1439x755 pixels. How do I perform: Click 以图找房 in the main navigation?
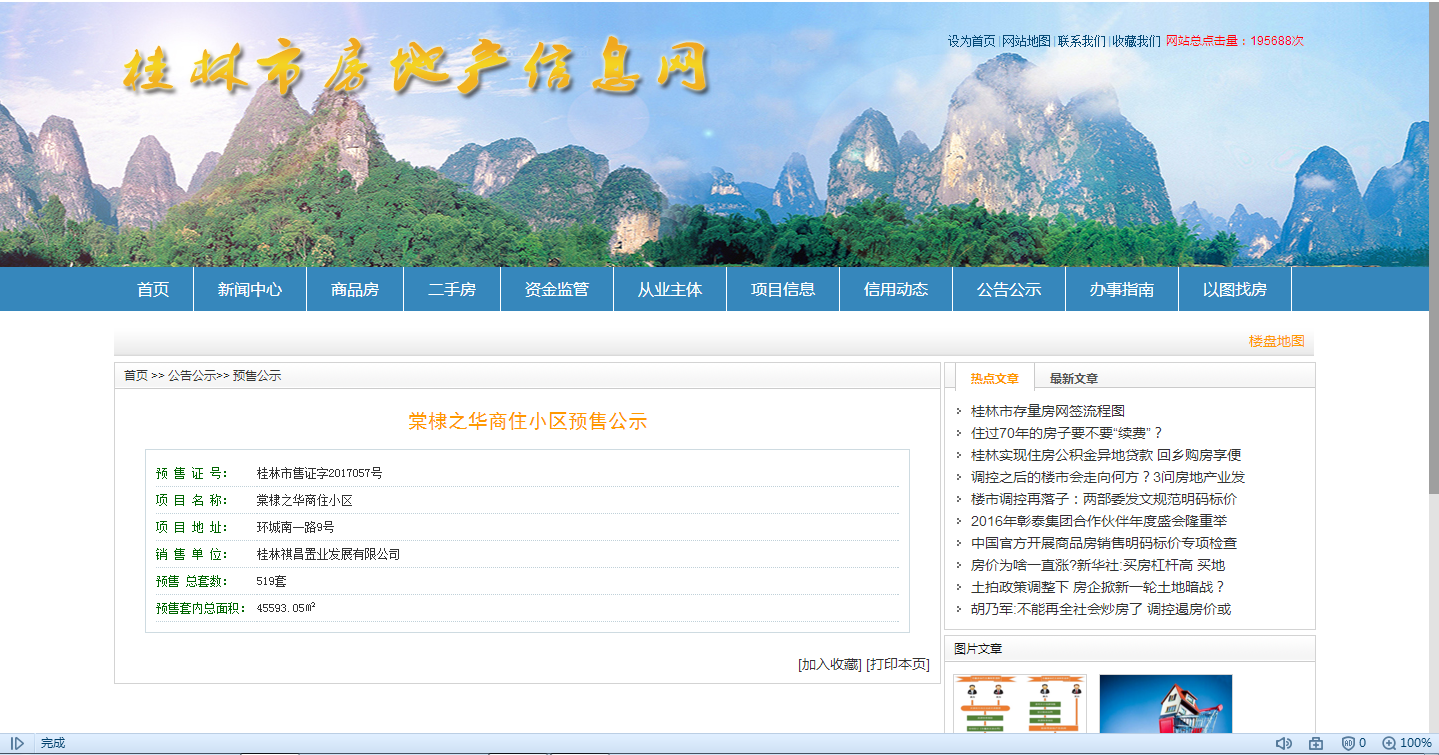tap(1235, 290)
